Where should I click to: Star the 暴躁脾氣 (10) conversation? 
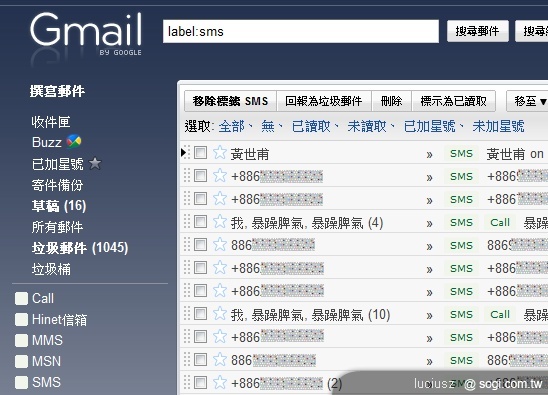point(220,314)
